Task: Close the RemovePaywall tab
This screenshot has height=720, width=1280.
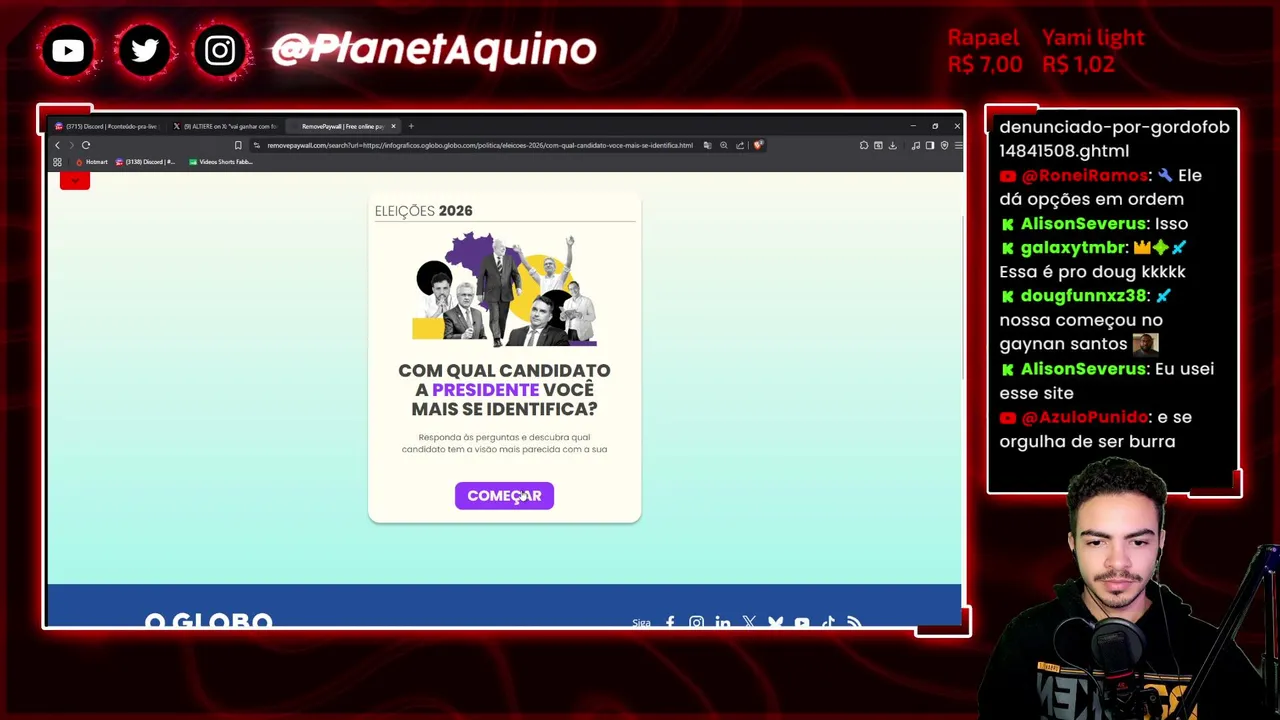Action: (393, 126)
